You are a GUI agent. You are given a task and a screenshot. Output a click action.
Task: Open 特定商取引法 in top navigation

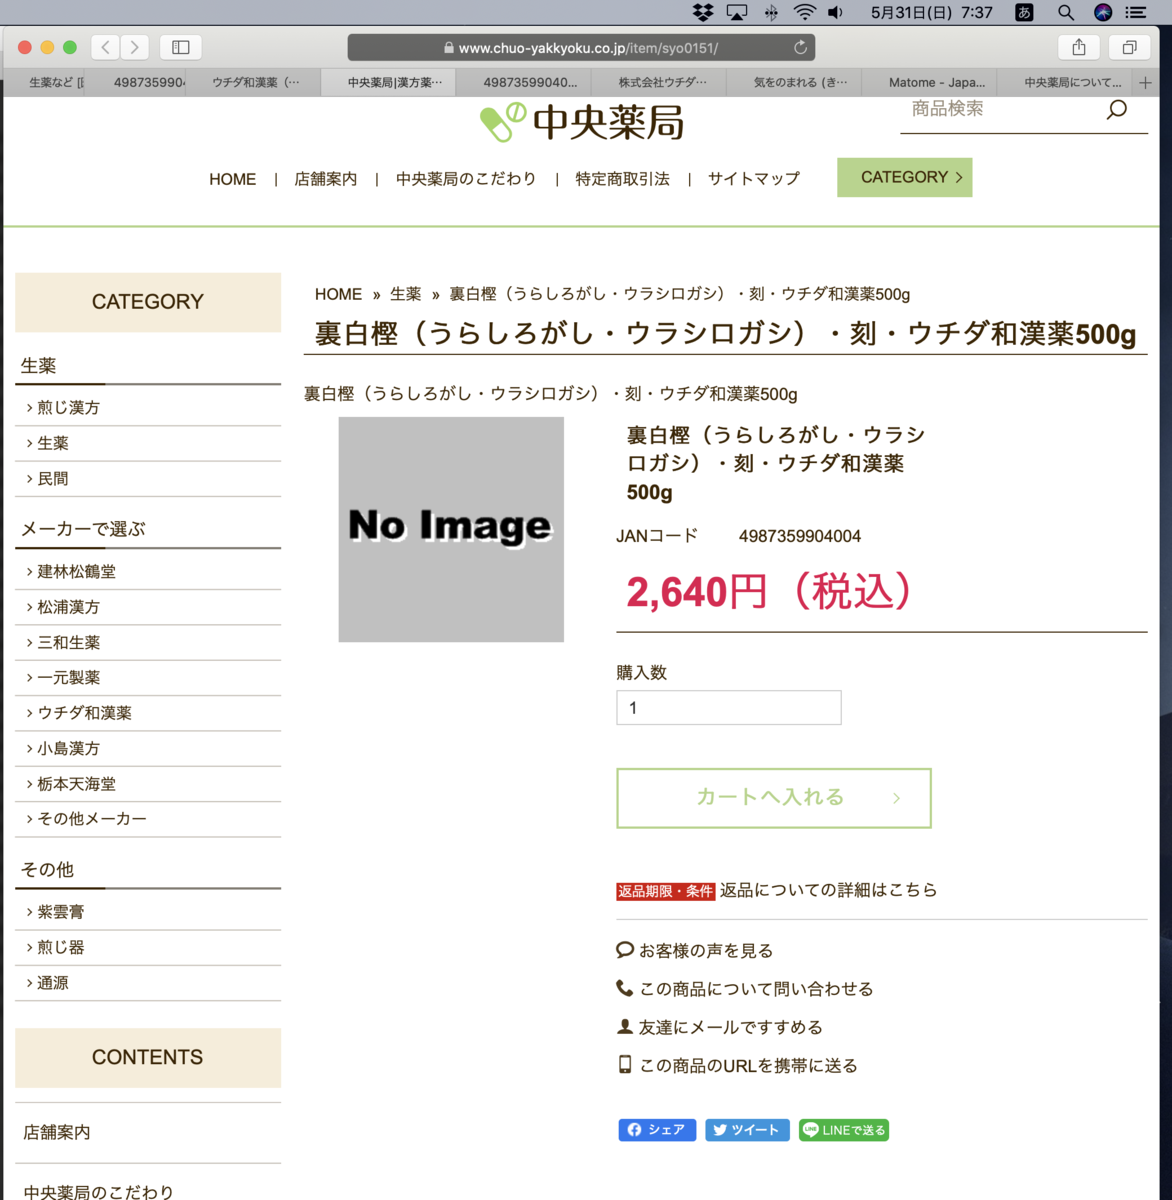[x=622, y=179]
